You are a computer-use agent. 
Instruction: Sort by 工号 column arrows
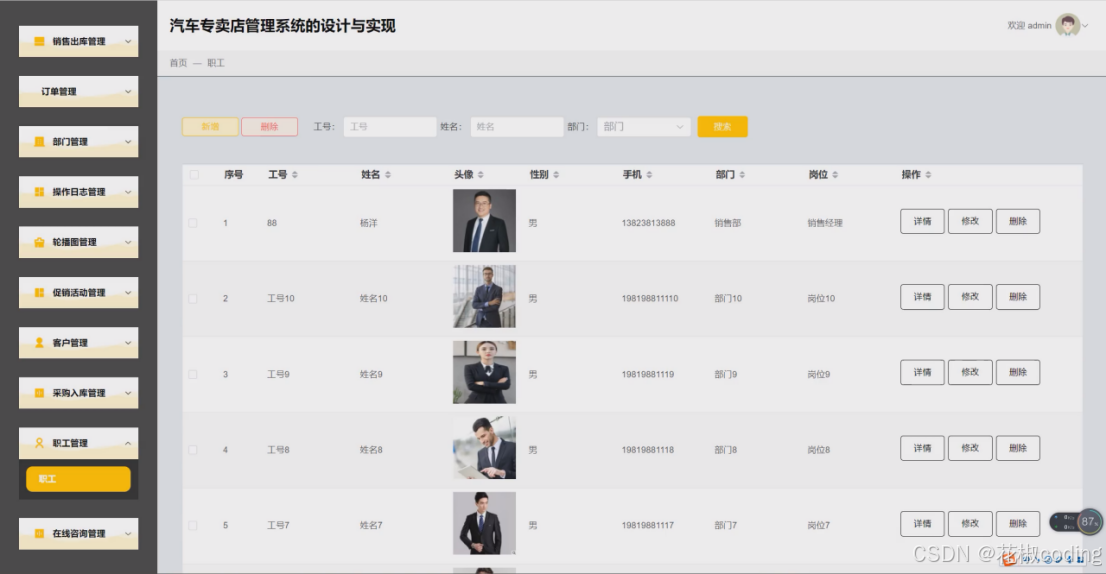pyautogui.click(x=295, y=175)
